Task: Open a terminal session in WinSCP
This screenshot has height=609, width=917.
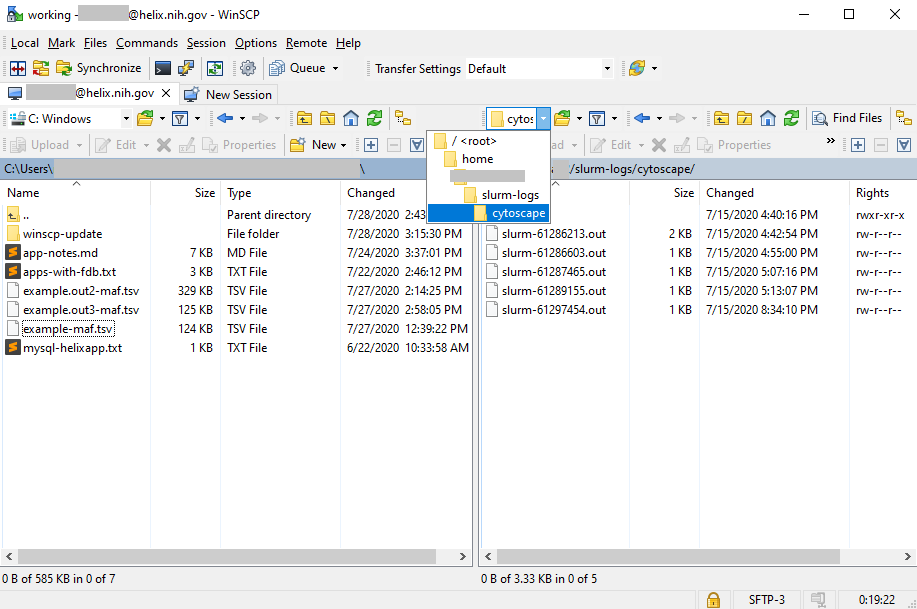Action: coord(162,68)
